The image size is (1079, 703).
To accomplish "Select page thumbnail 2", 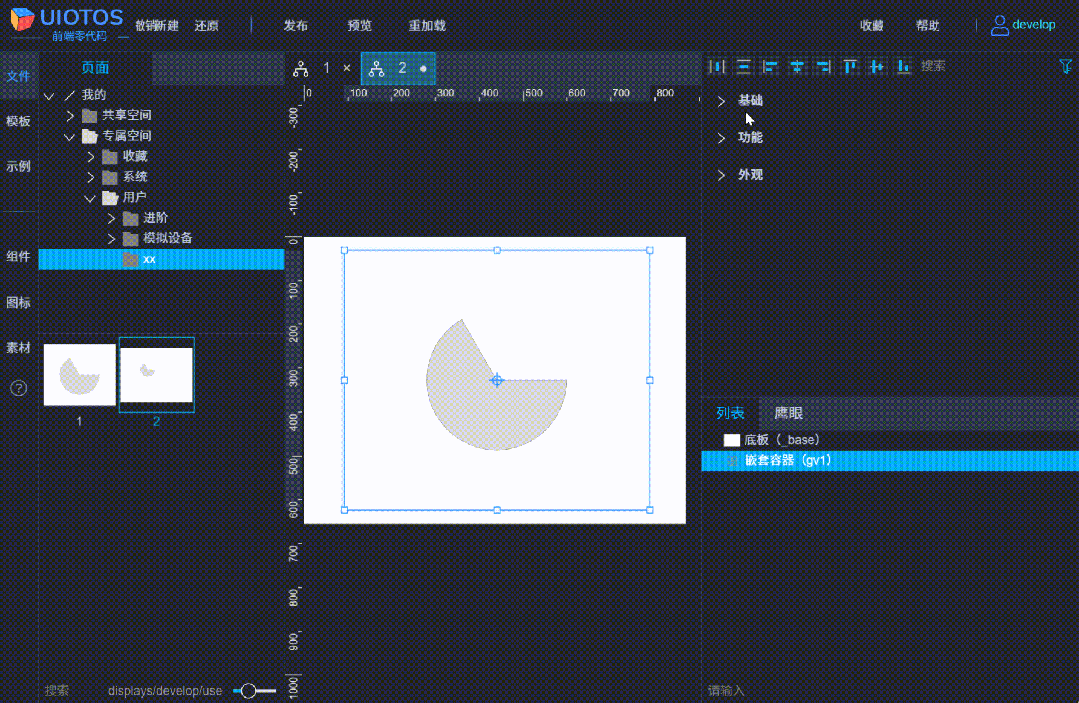I will 157,375.
